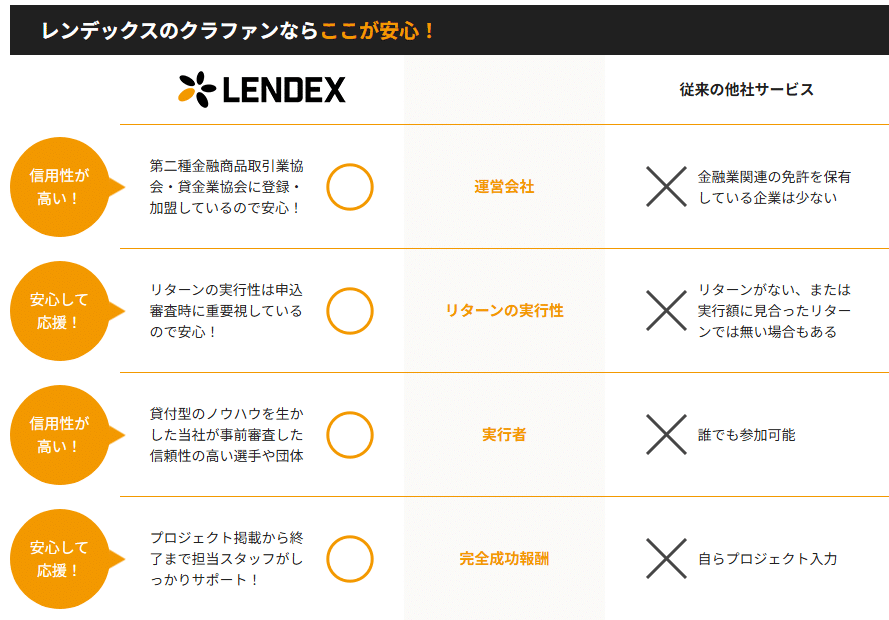Click the 実行者 label in the center column
This screenshot has width=889, height=620.
tap(504, 435)
